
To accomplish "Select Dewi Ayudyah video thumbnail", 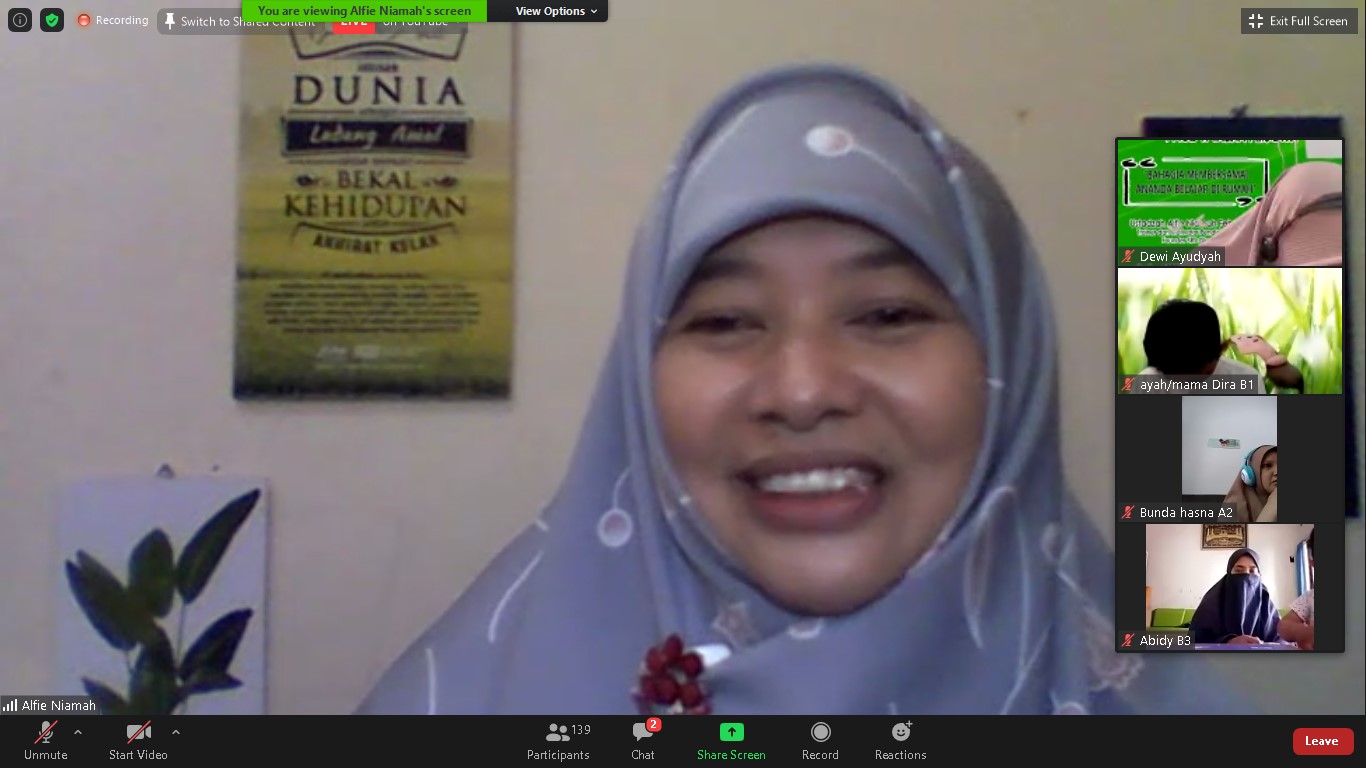I will 1230,202.
